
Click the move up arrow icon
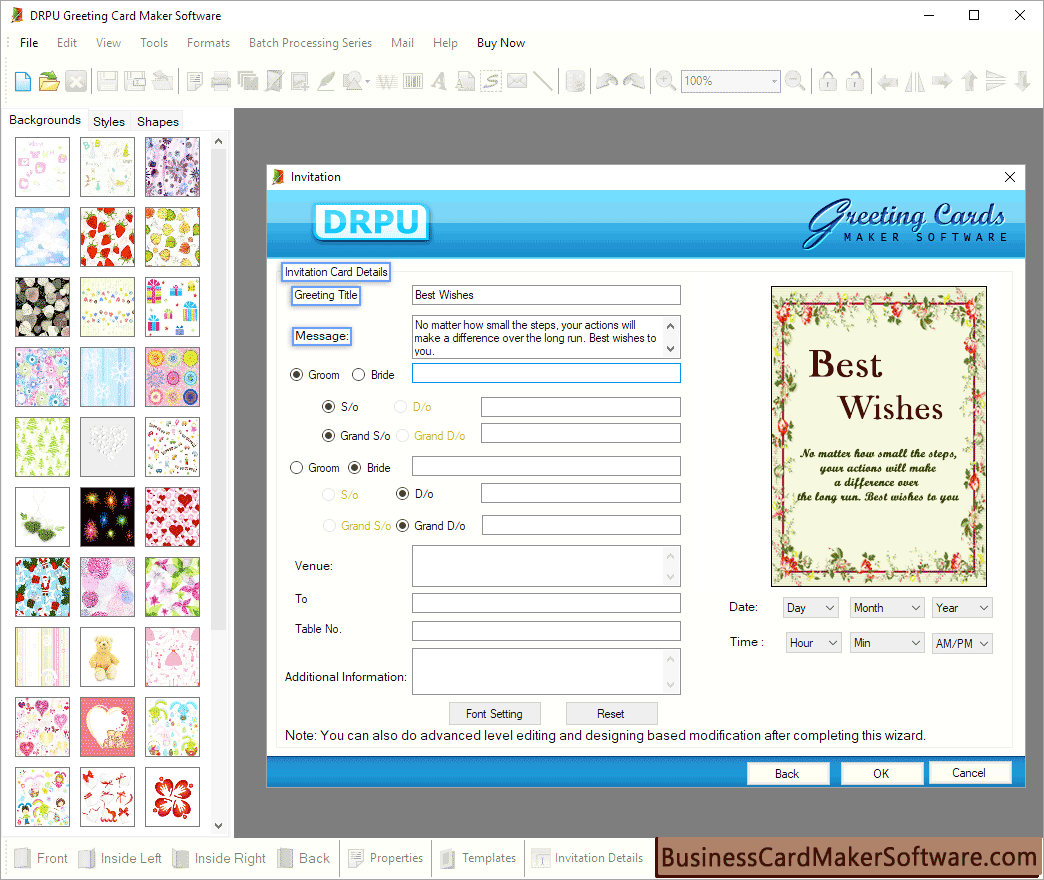[x=969, y=81]
